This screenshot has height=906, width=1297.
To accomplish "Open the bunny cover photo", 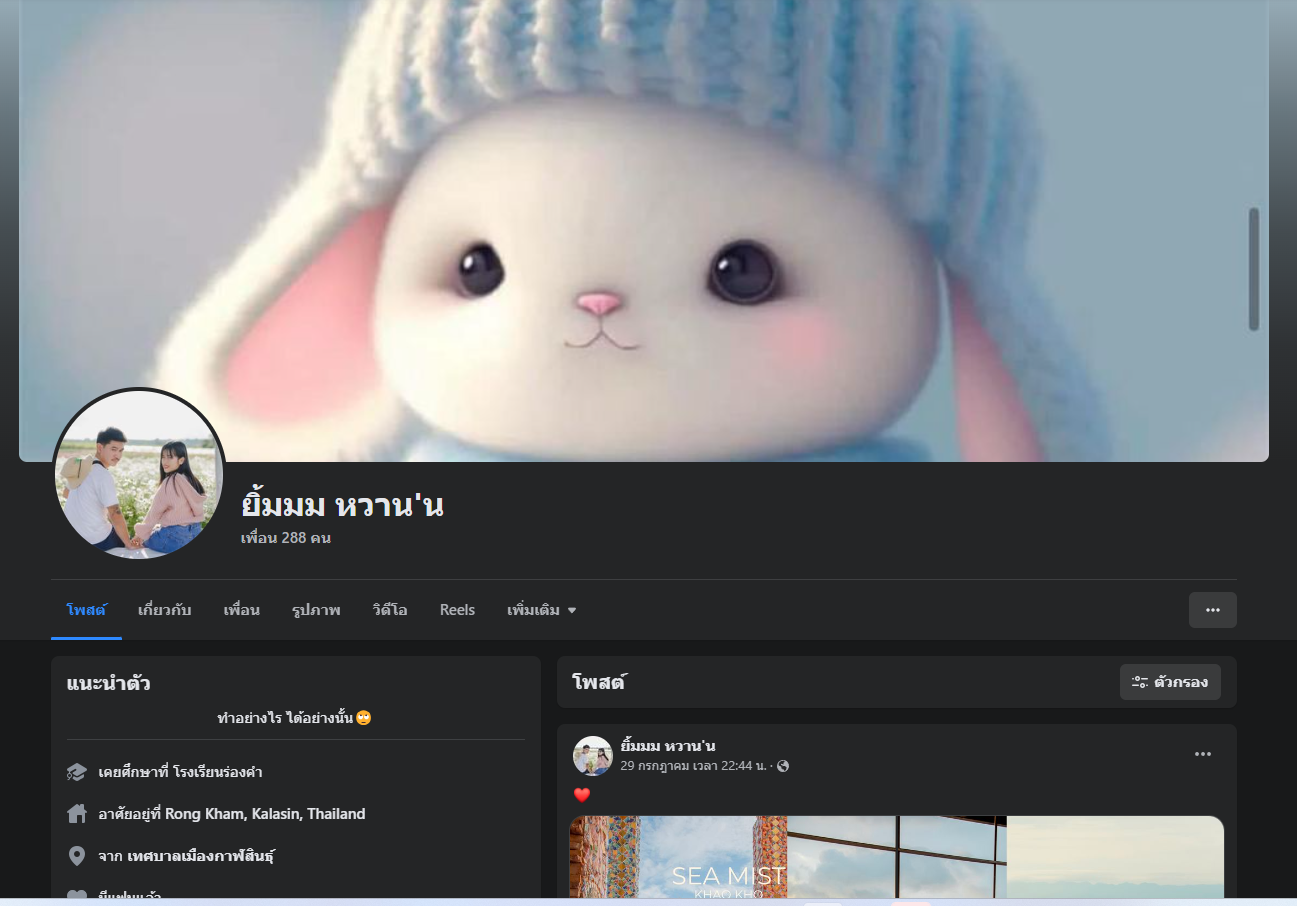I will coord(644,230).
